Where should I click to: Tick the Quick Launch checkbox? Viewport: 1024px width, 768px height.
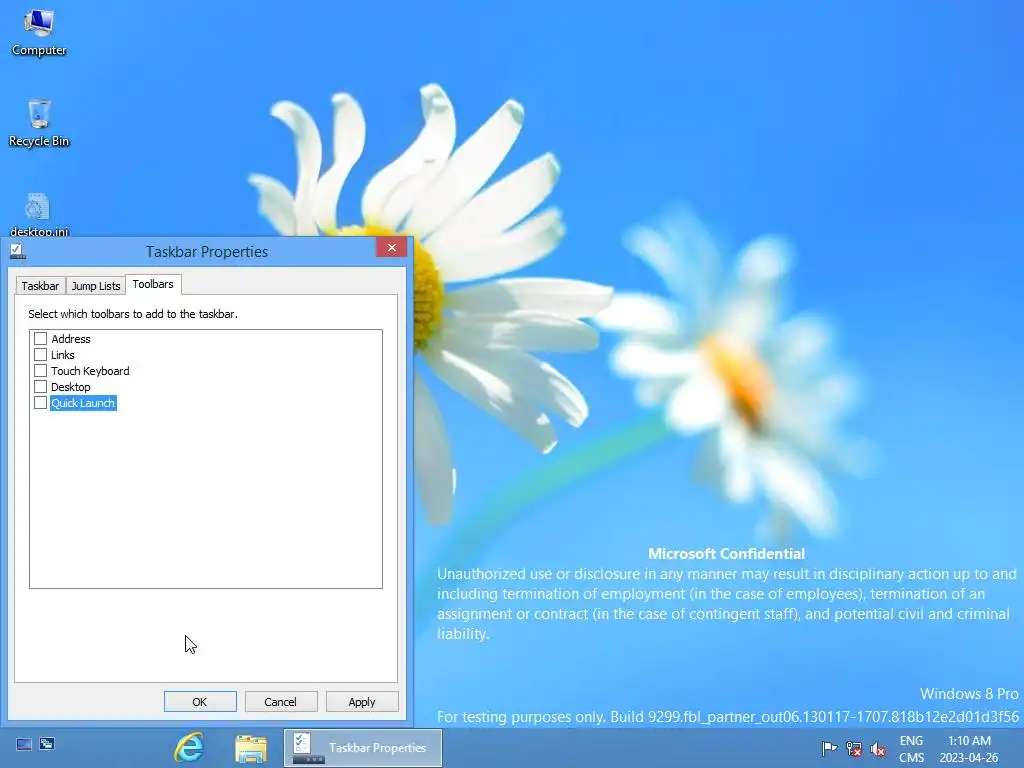tap(40, 402)
